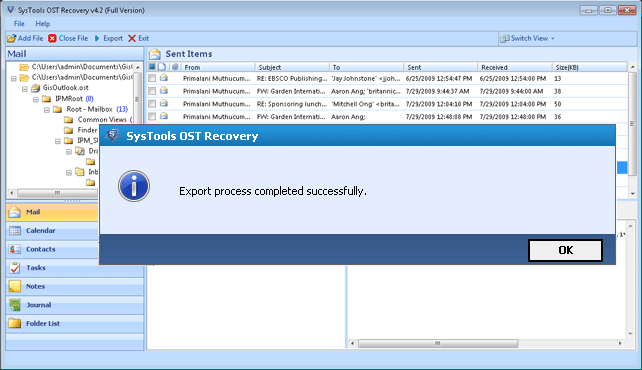
Task: Click the preview pane scroll-right arrow
Action: (x=619, y=343)
